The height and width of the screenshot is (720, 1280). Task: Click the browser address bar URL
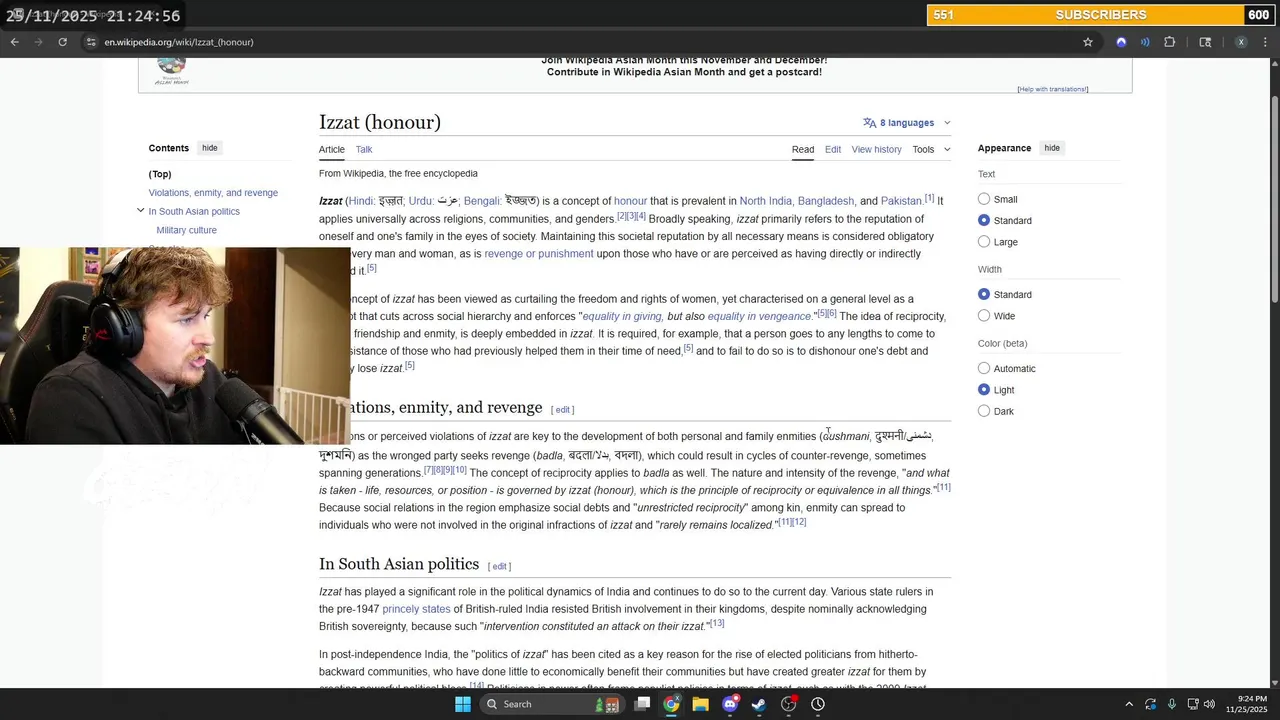coord(179,42)
